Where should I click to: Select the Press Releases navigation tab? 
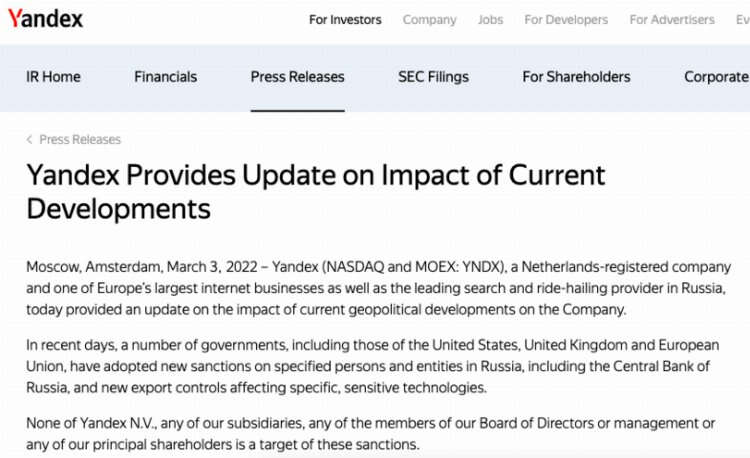[297, 77]
